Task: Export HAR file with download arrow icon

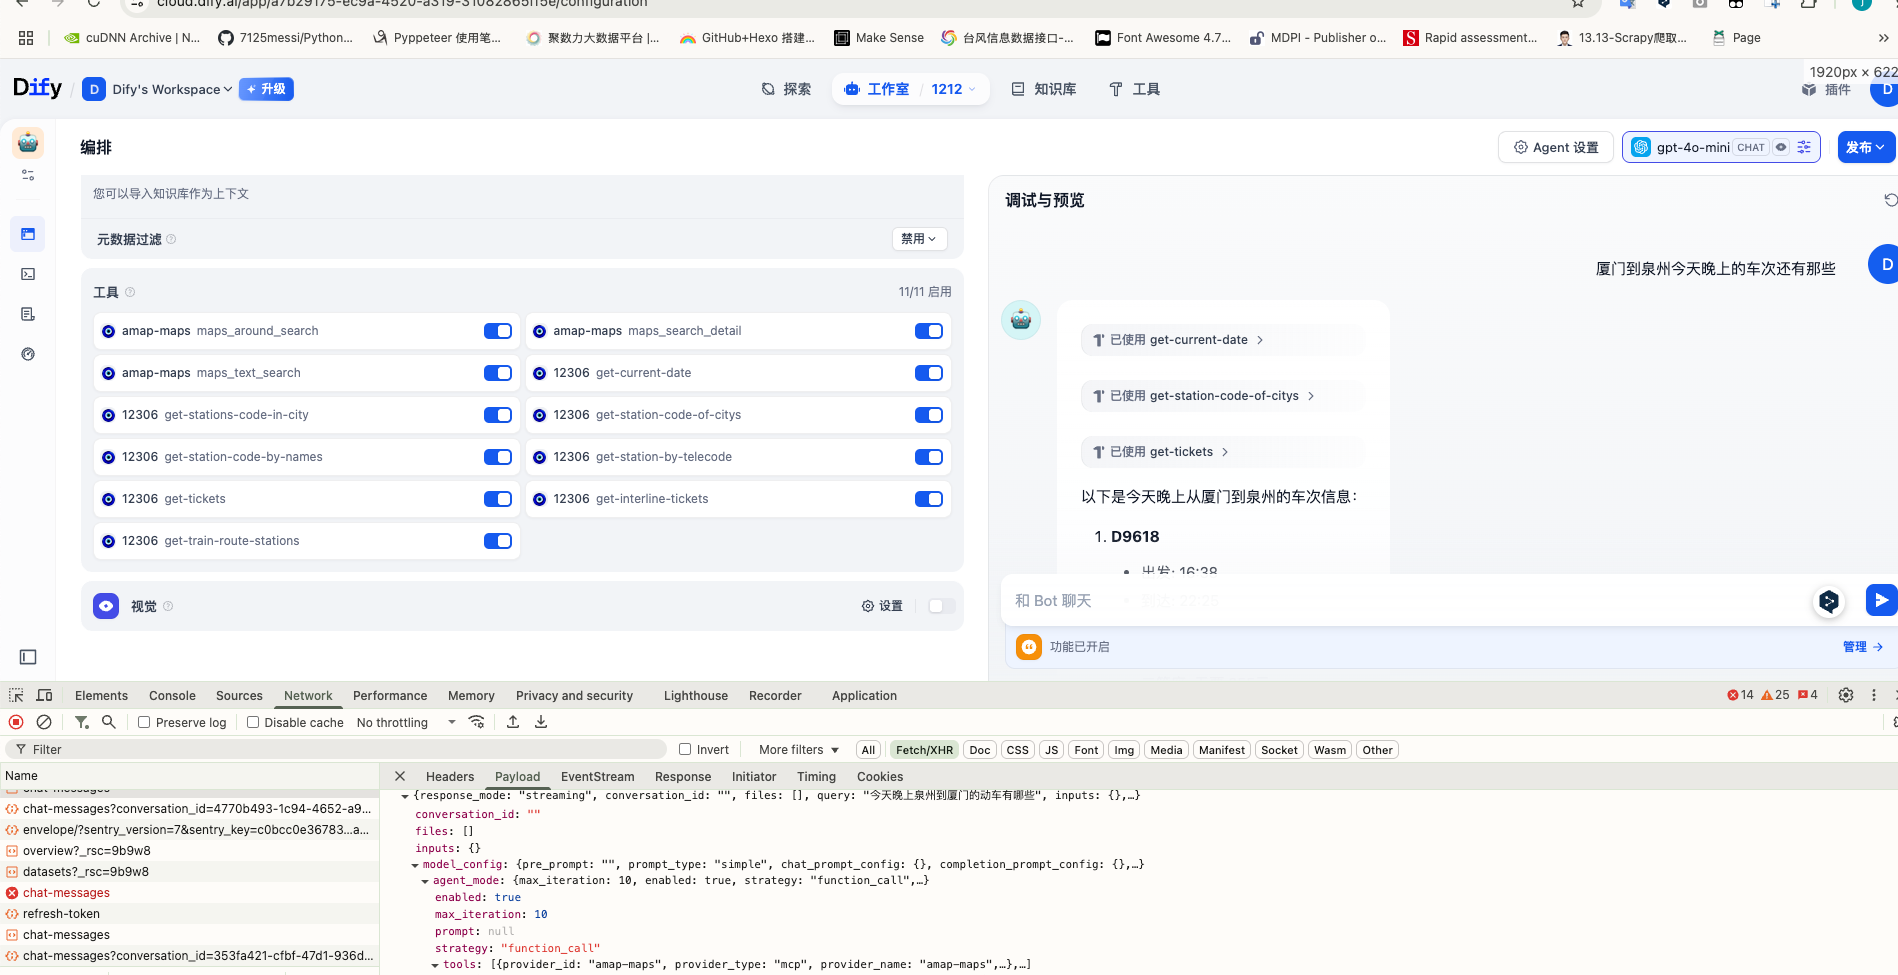Action: tap(541, 722)
